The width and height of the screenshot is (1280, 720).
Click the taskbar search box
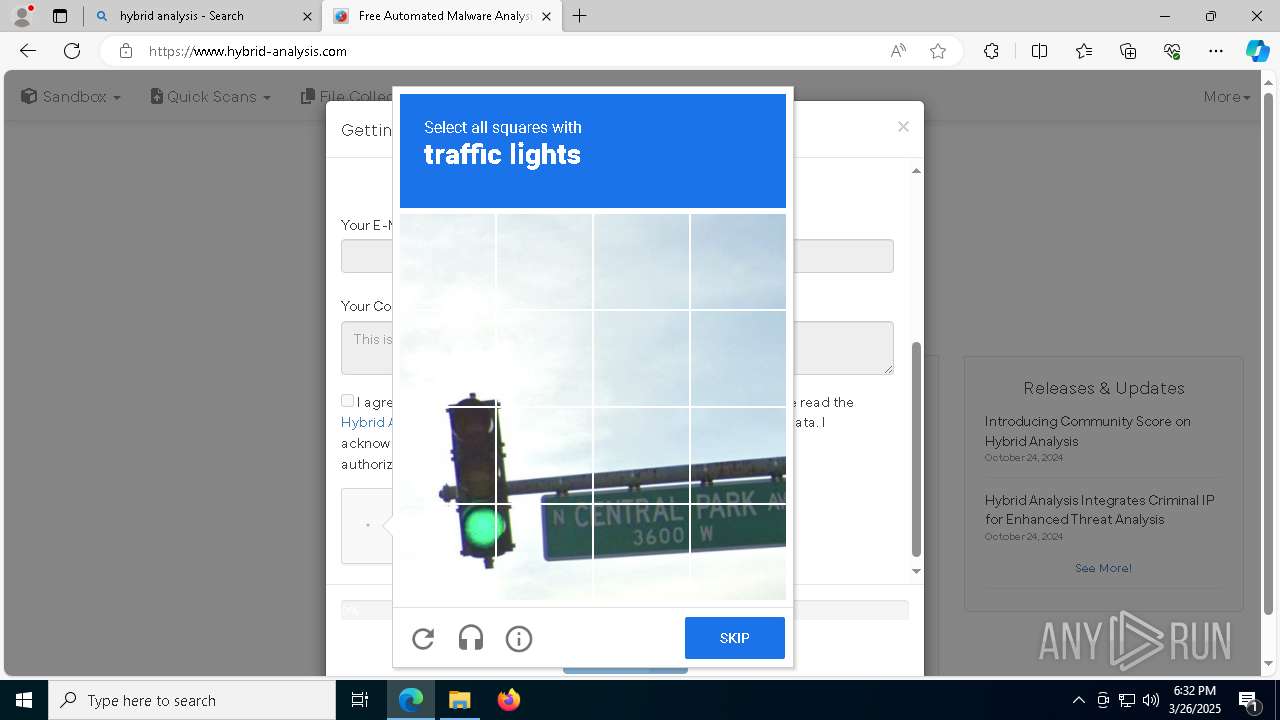click(x=192, y=700)
